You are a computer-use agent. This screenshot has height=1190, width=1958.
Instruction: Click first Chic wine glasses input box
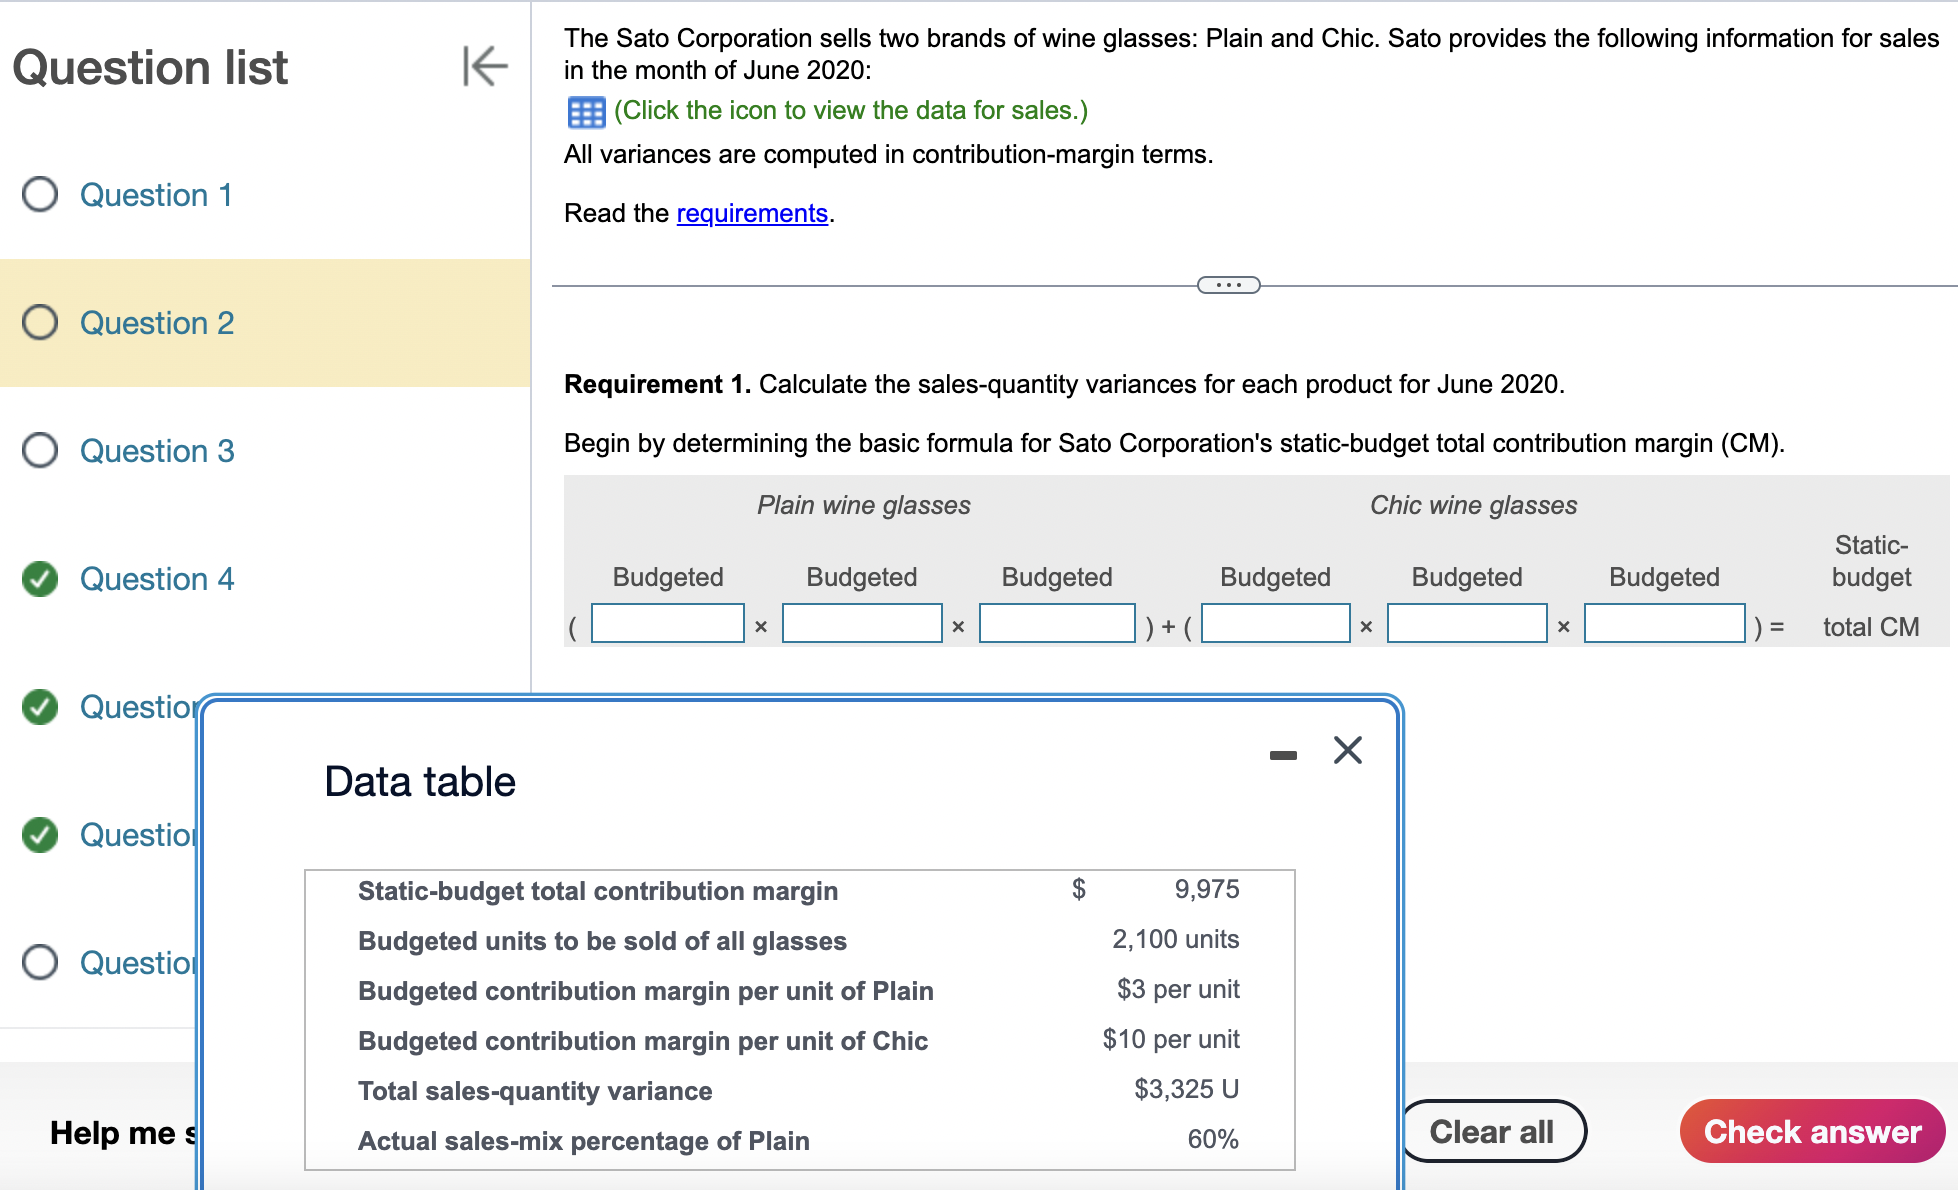click(1275, 624)
